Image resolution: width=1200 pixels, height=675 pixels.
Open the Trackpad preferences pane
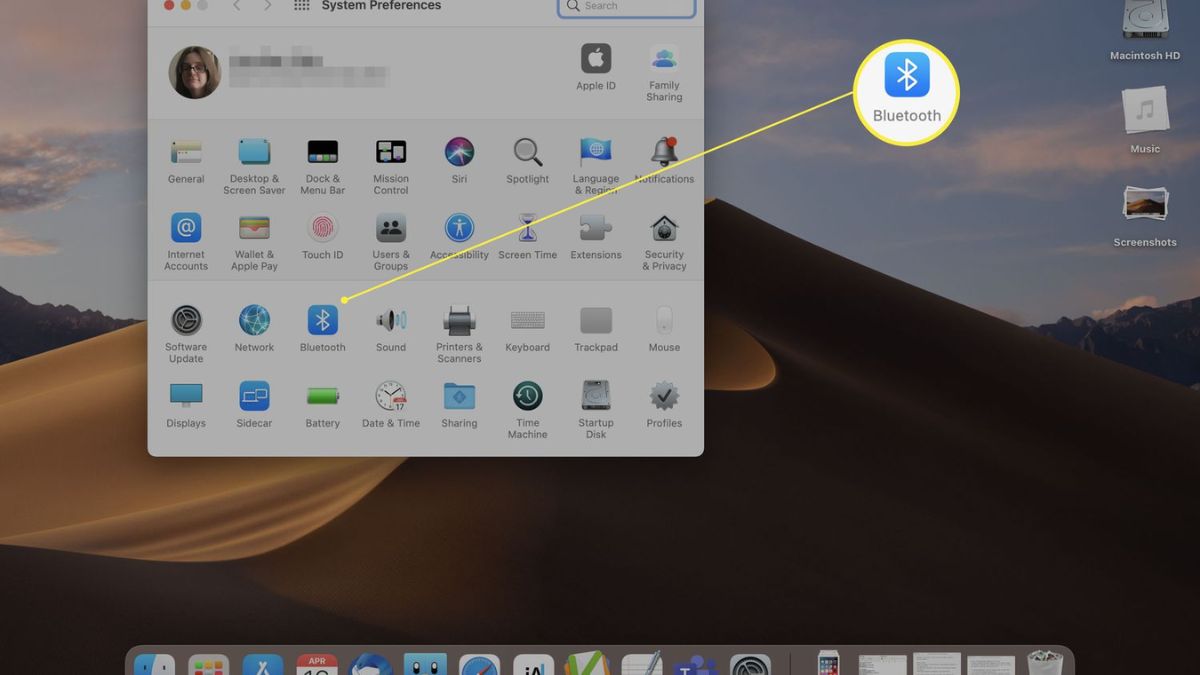click(x=596, y=320)
